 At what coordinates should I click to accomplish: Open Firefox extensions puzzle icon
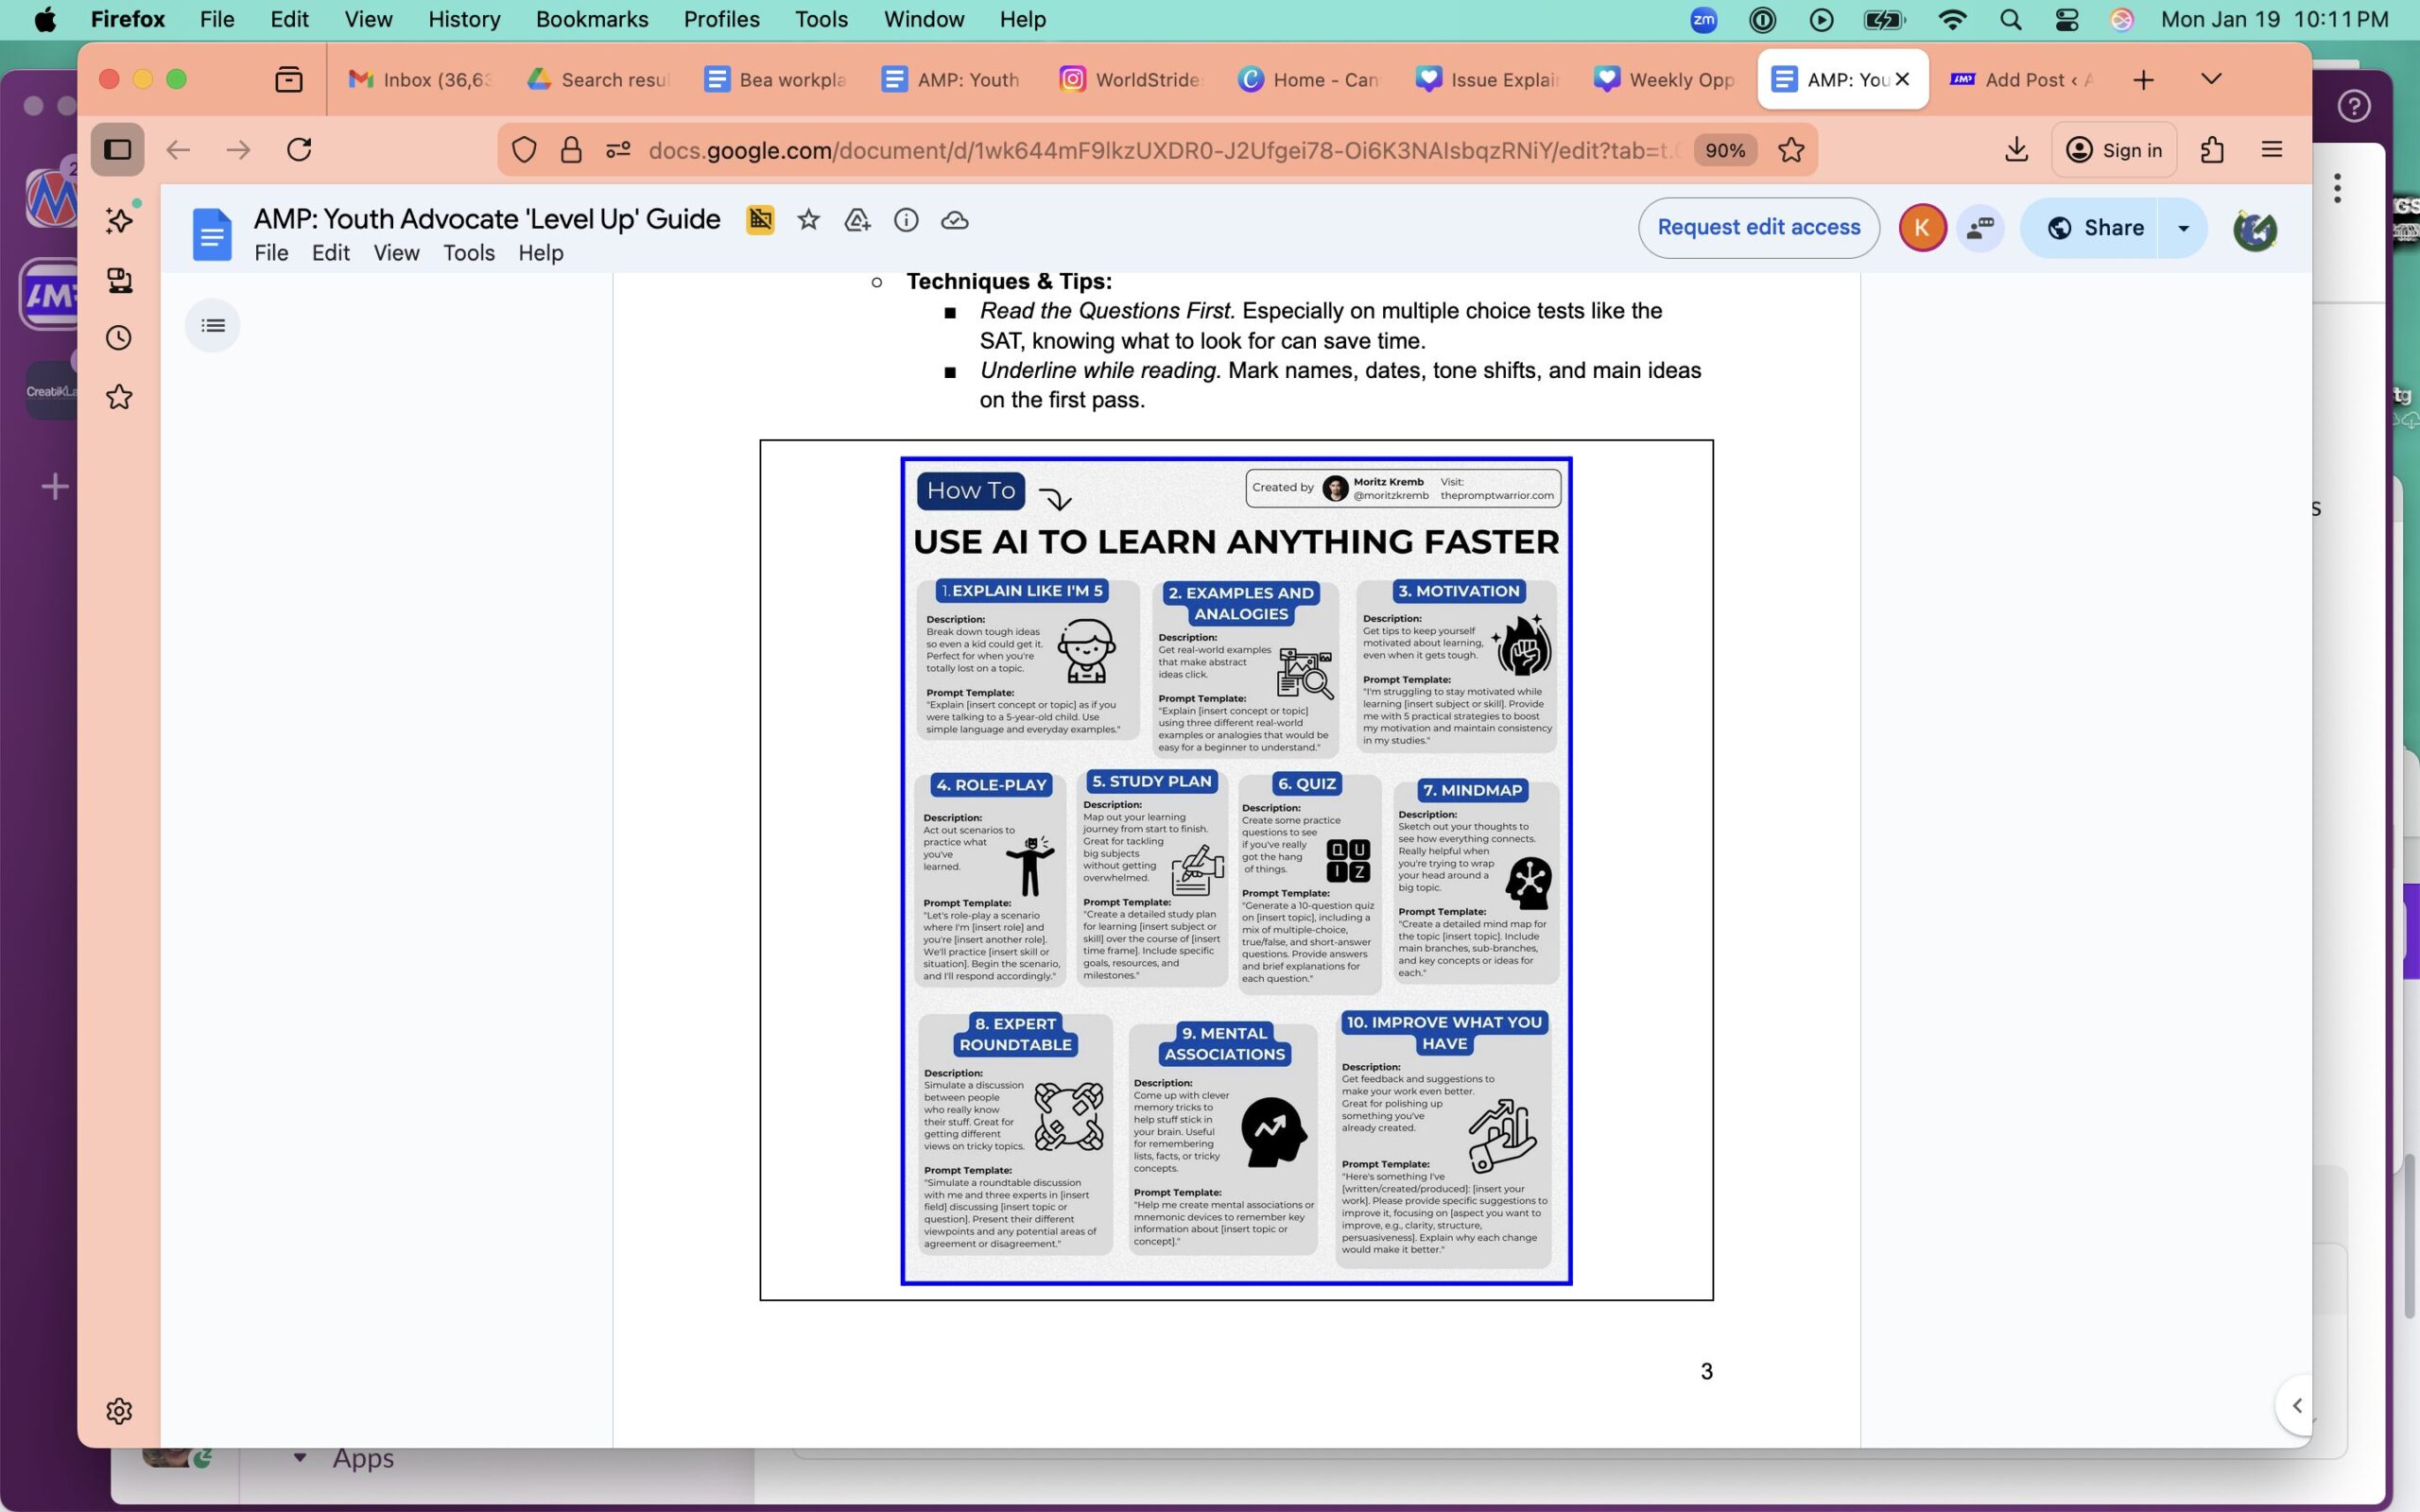[2212, 150]
